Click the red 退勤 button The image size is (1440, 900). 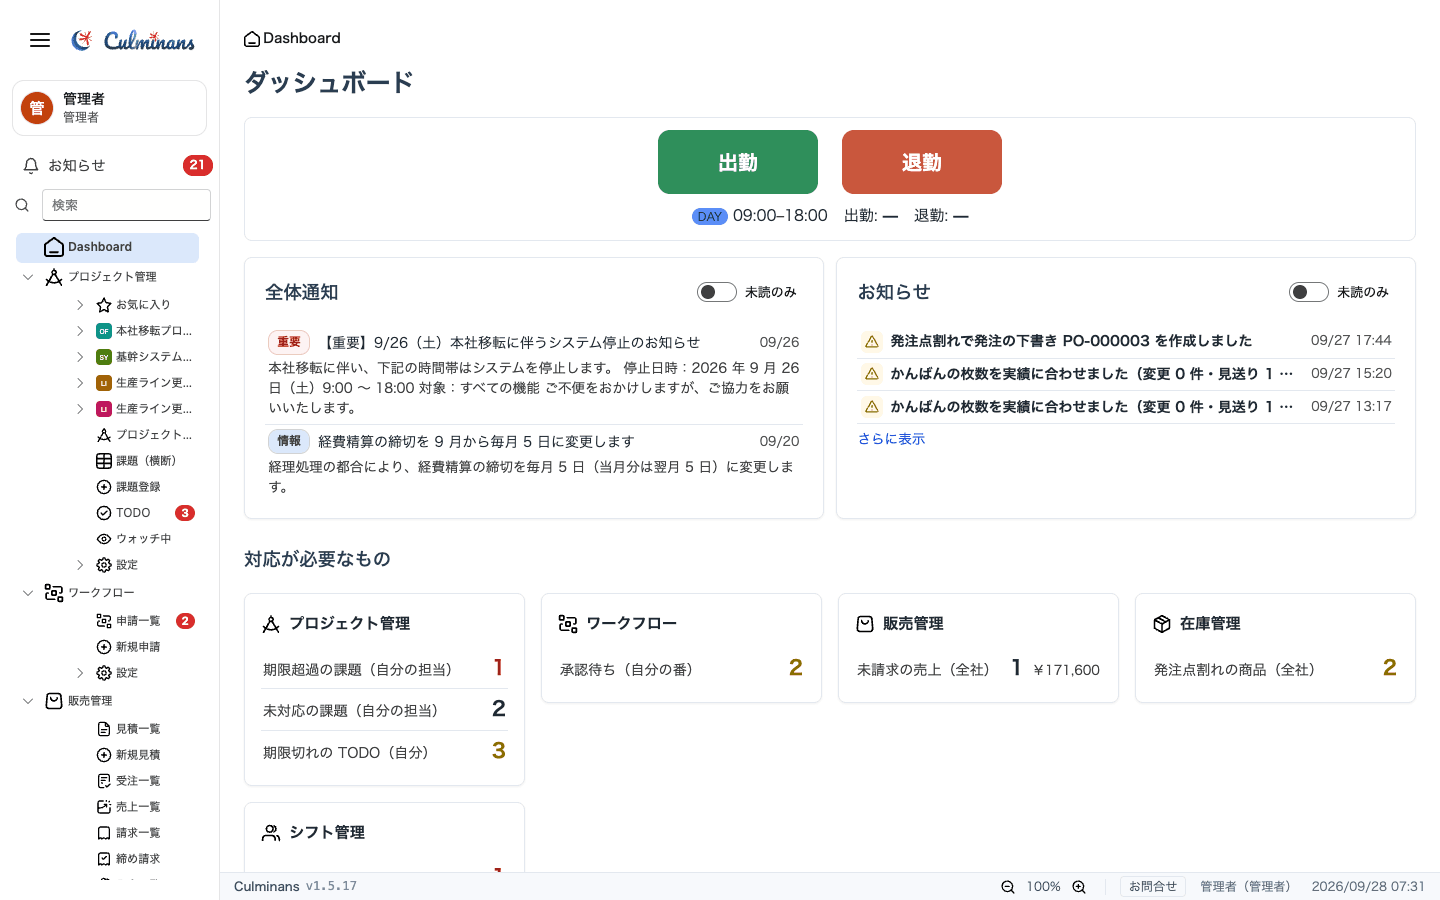pyautogui.click(x=922, y=162)
